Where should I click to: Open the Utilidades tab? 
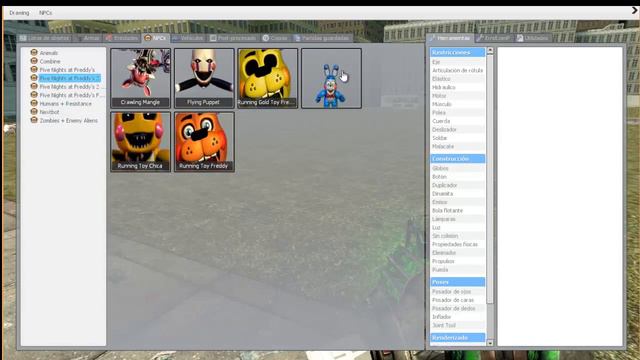click(x=532, y=38)
